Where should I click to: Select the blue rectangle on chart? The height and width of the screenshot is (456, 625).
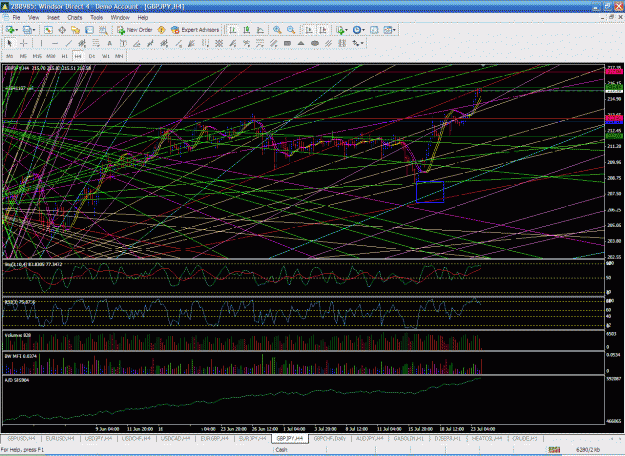point(430,192)
